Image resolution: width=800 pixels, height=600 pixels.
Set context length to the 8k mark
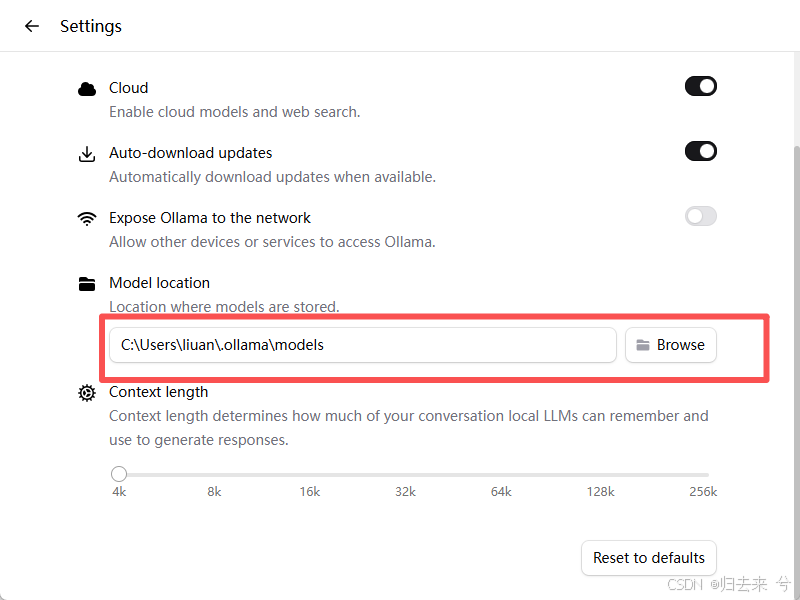[x=214, y=475]
